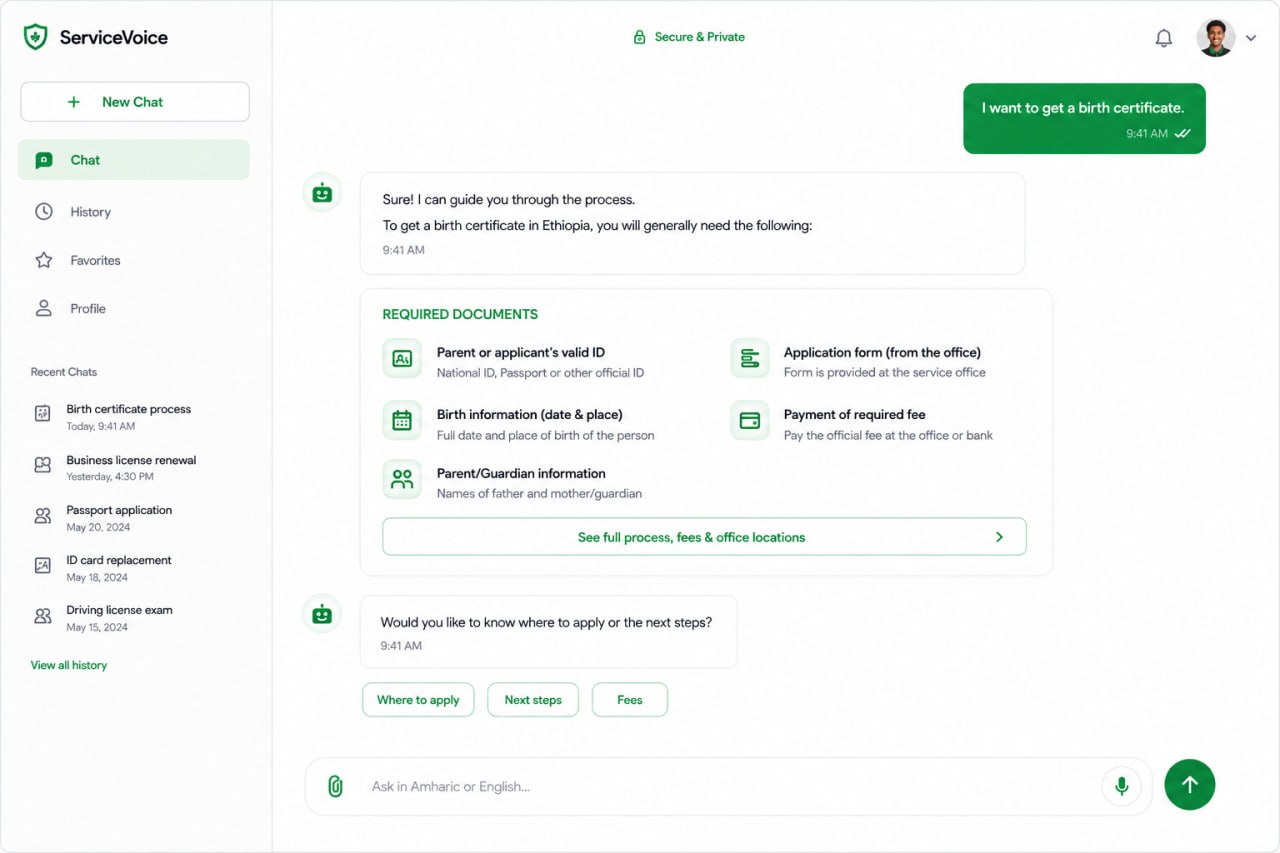1280x853 pixels.
Task: Click the REQUIRED DOCUMENTS heading
Action: pyautogui.click(x=460, y=314)
